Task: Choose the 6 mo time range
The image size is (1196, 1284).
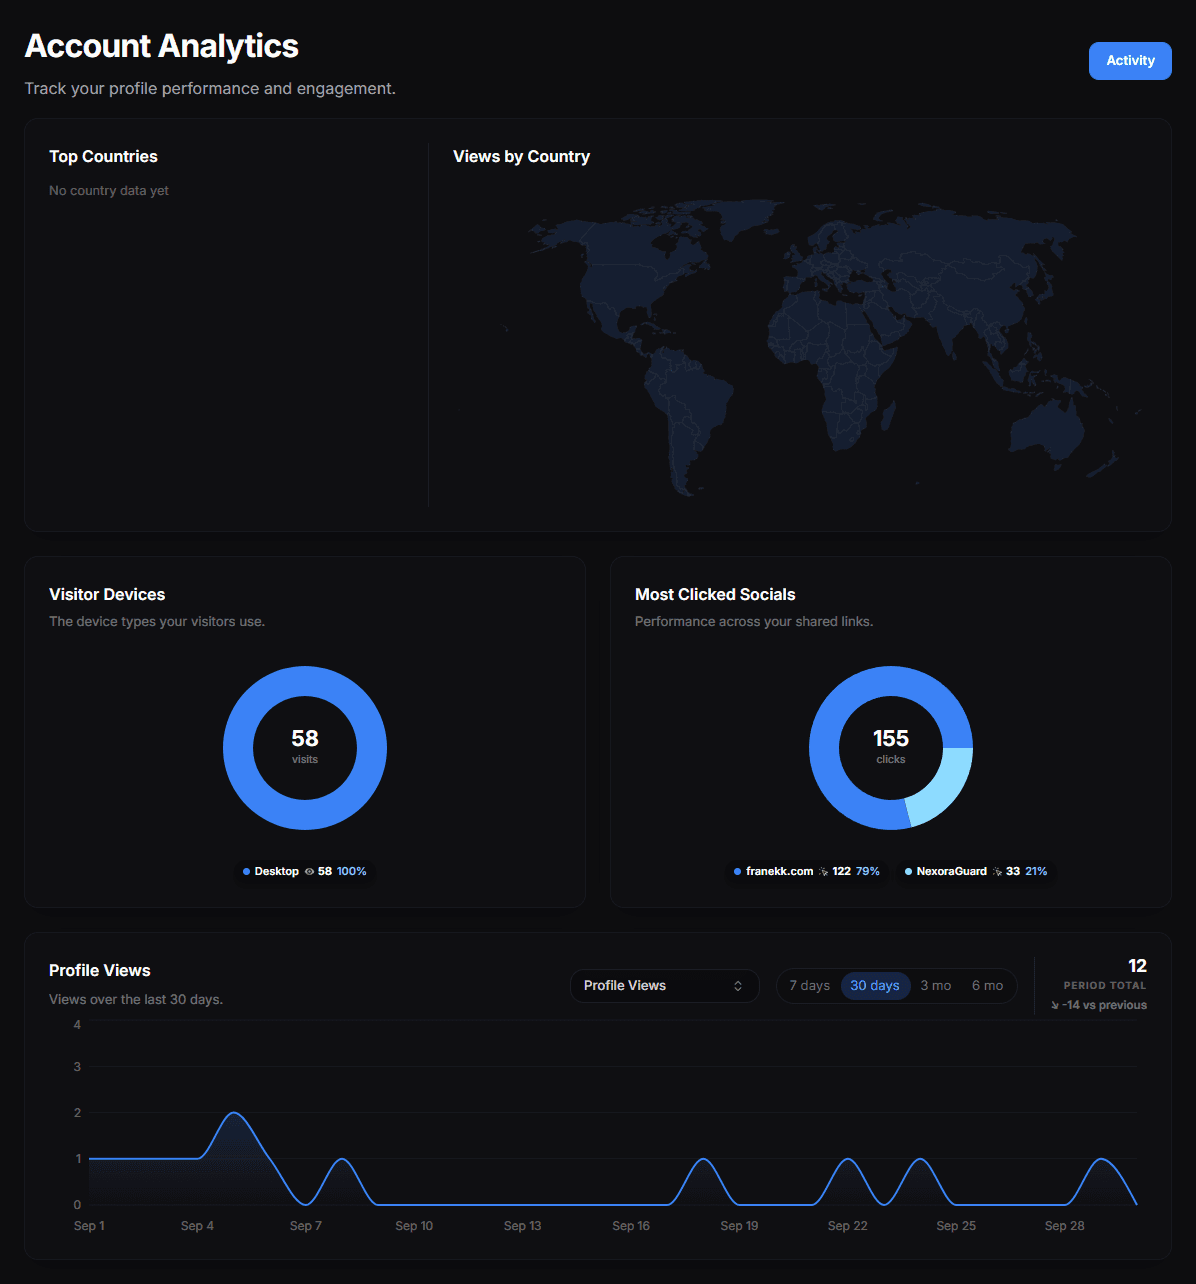Action: [987, 986]
